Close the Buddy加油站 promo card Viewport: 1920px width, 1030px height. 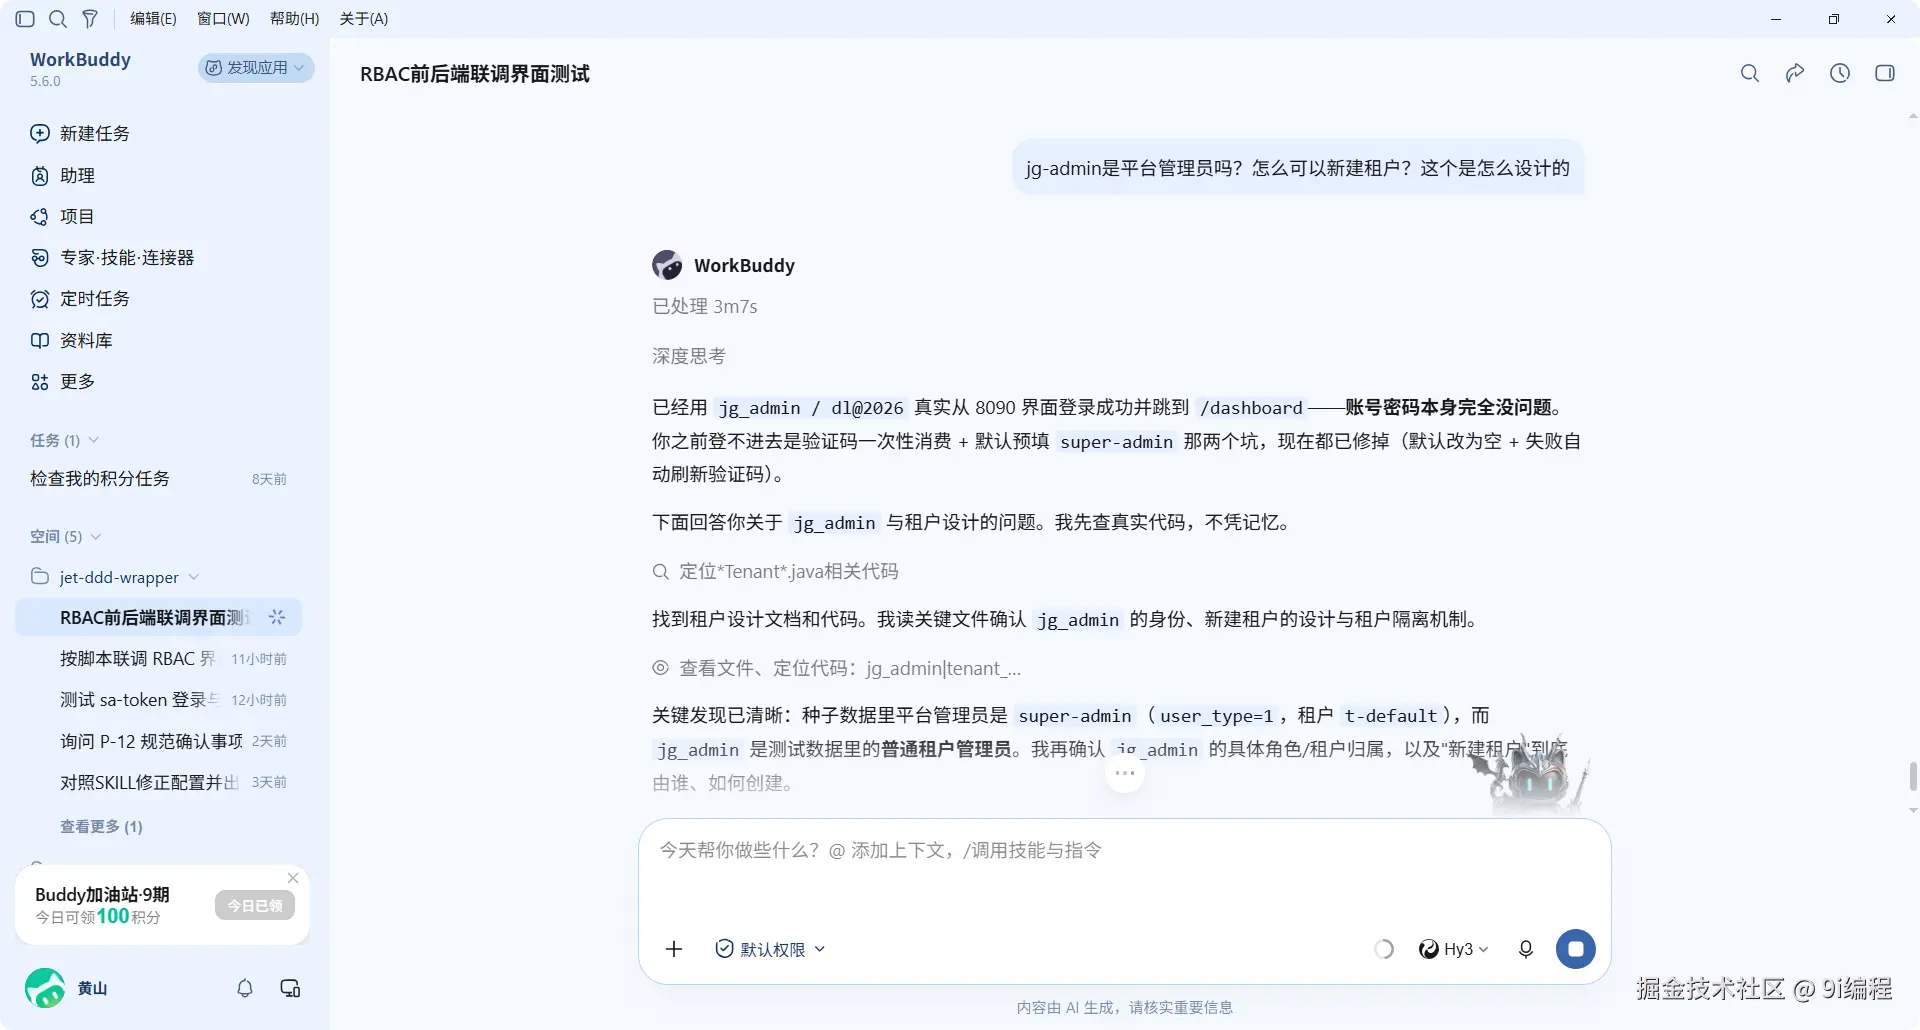(x=293, y=878)
